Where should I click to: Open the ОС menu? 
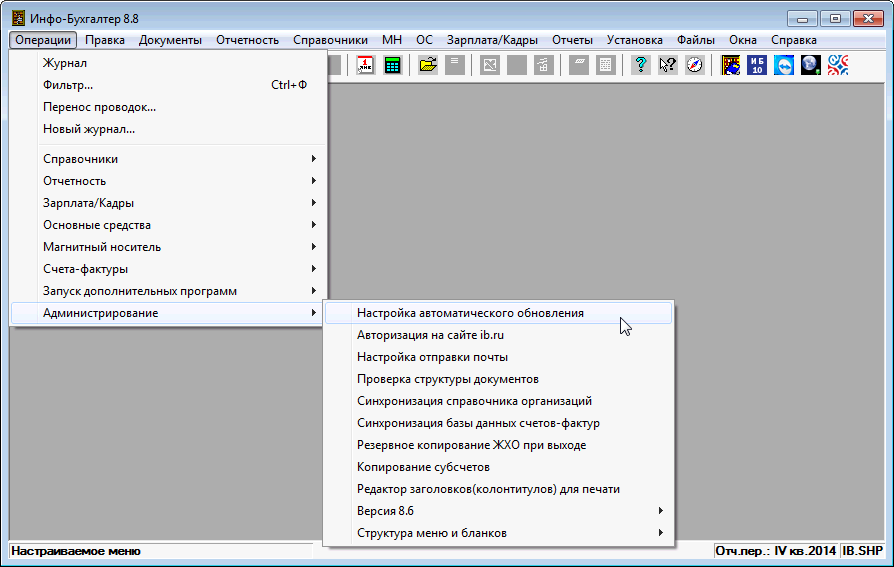click(424, 40)
